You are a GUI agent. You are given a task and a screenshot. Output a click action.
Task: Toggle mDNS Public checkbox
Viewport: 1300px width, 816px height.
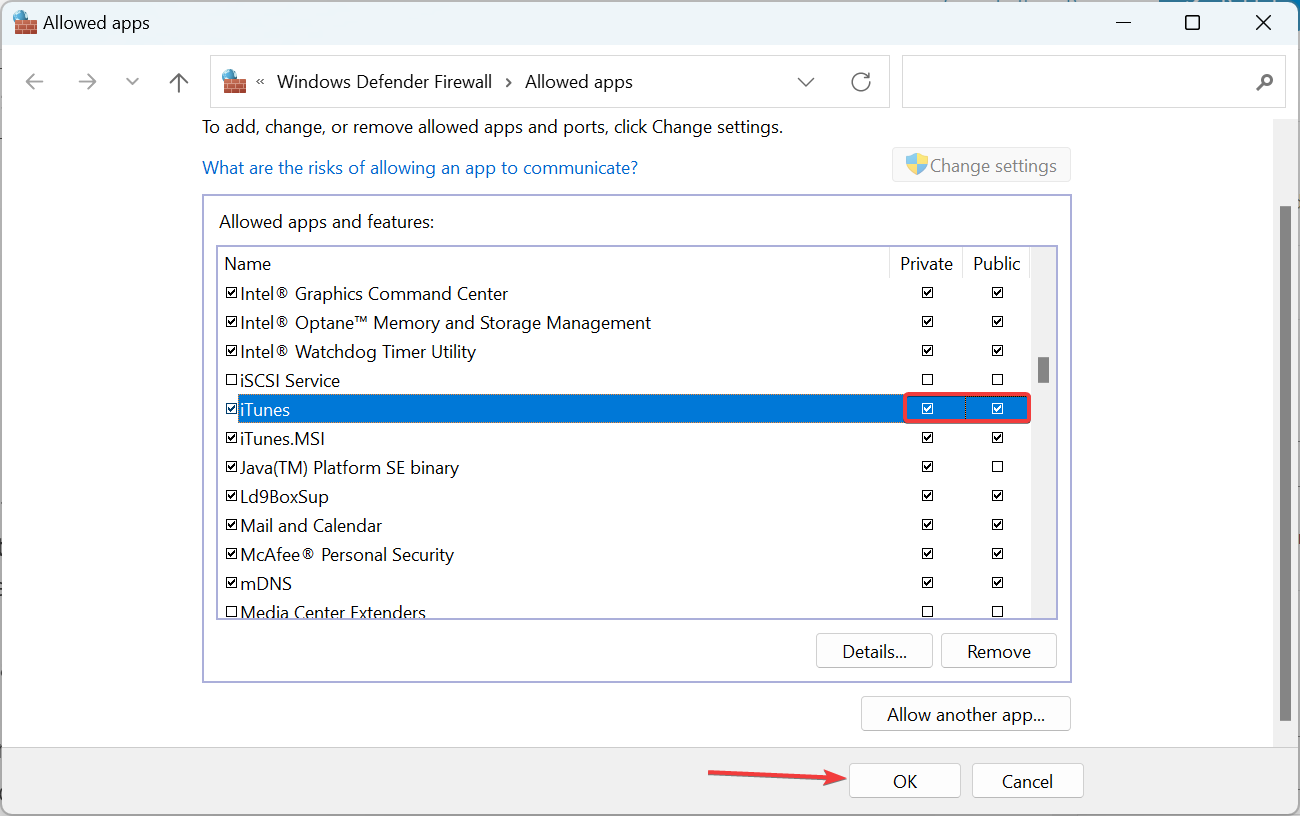(997, 583)
